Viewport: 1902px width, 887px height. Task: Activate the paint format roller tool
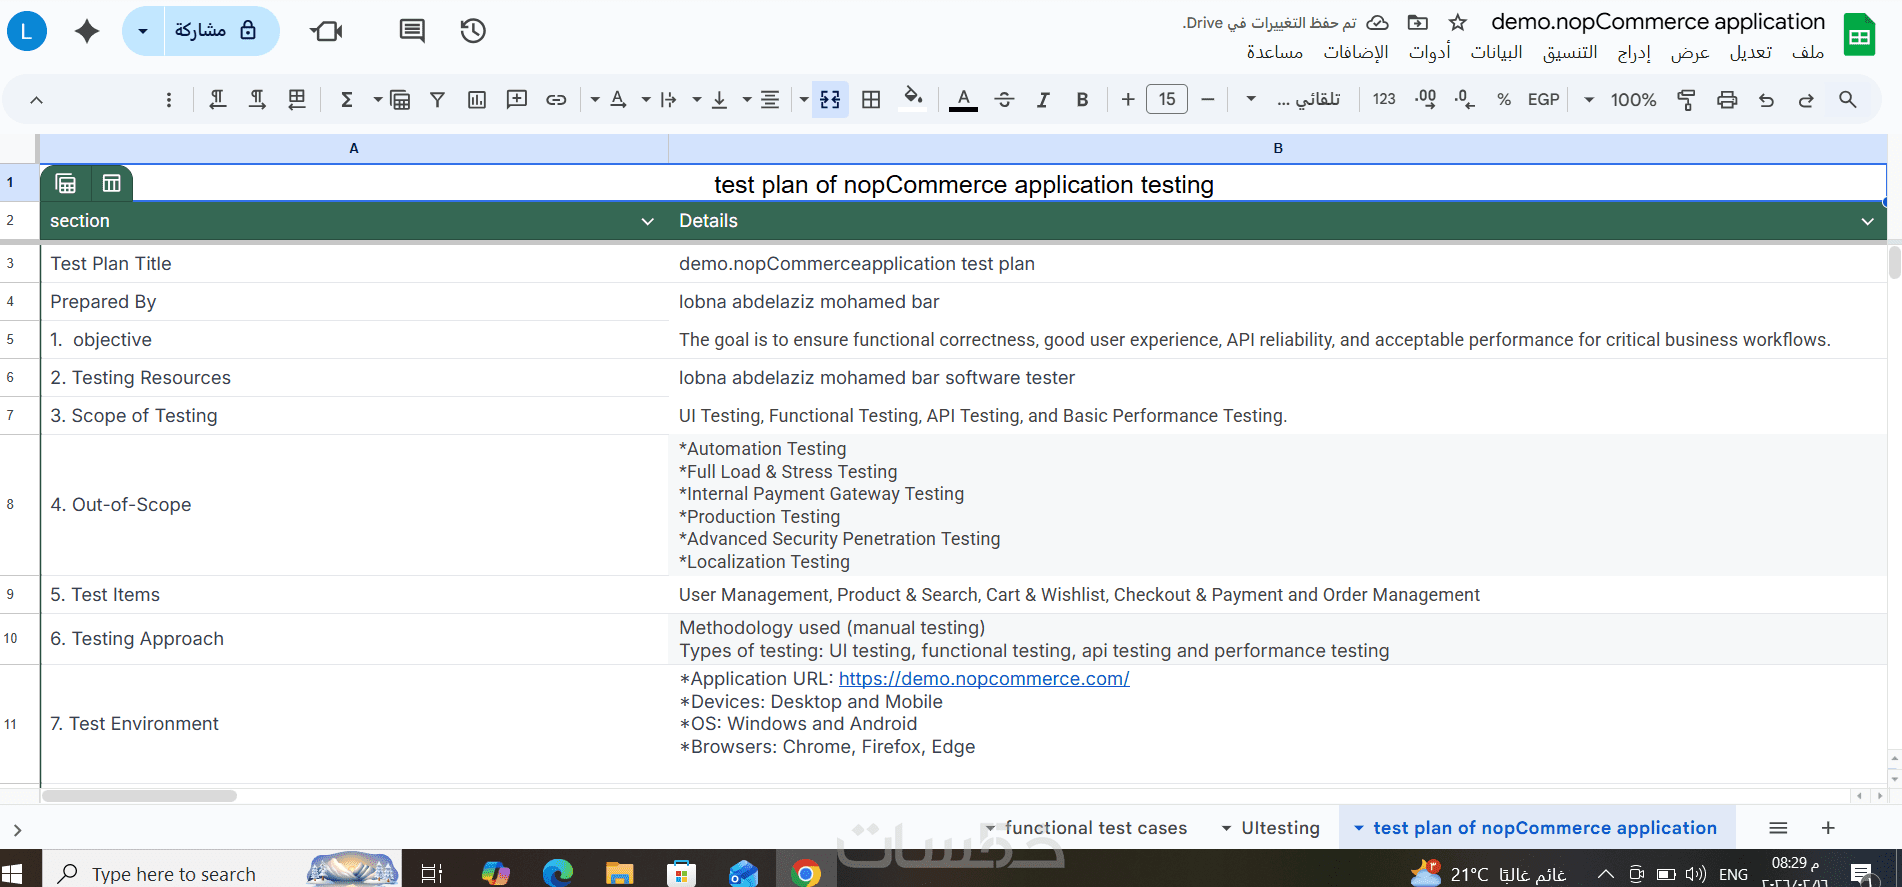pyautogui.click(x=1686, y=100)
